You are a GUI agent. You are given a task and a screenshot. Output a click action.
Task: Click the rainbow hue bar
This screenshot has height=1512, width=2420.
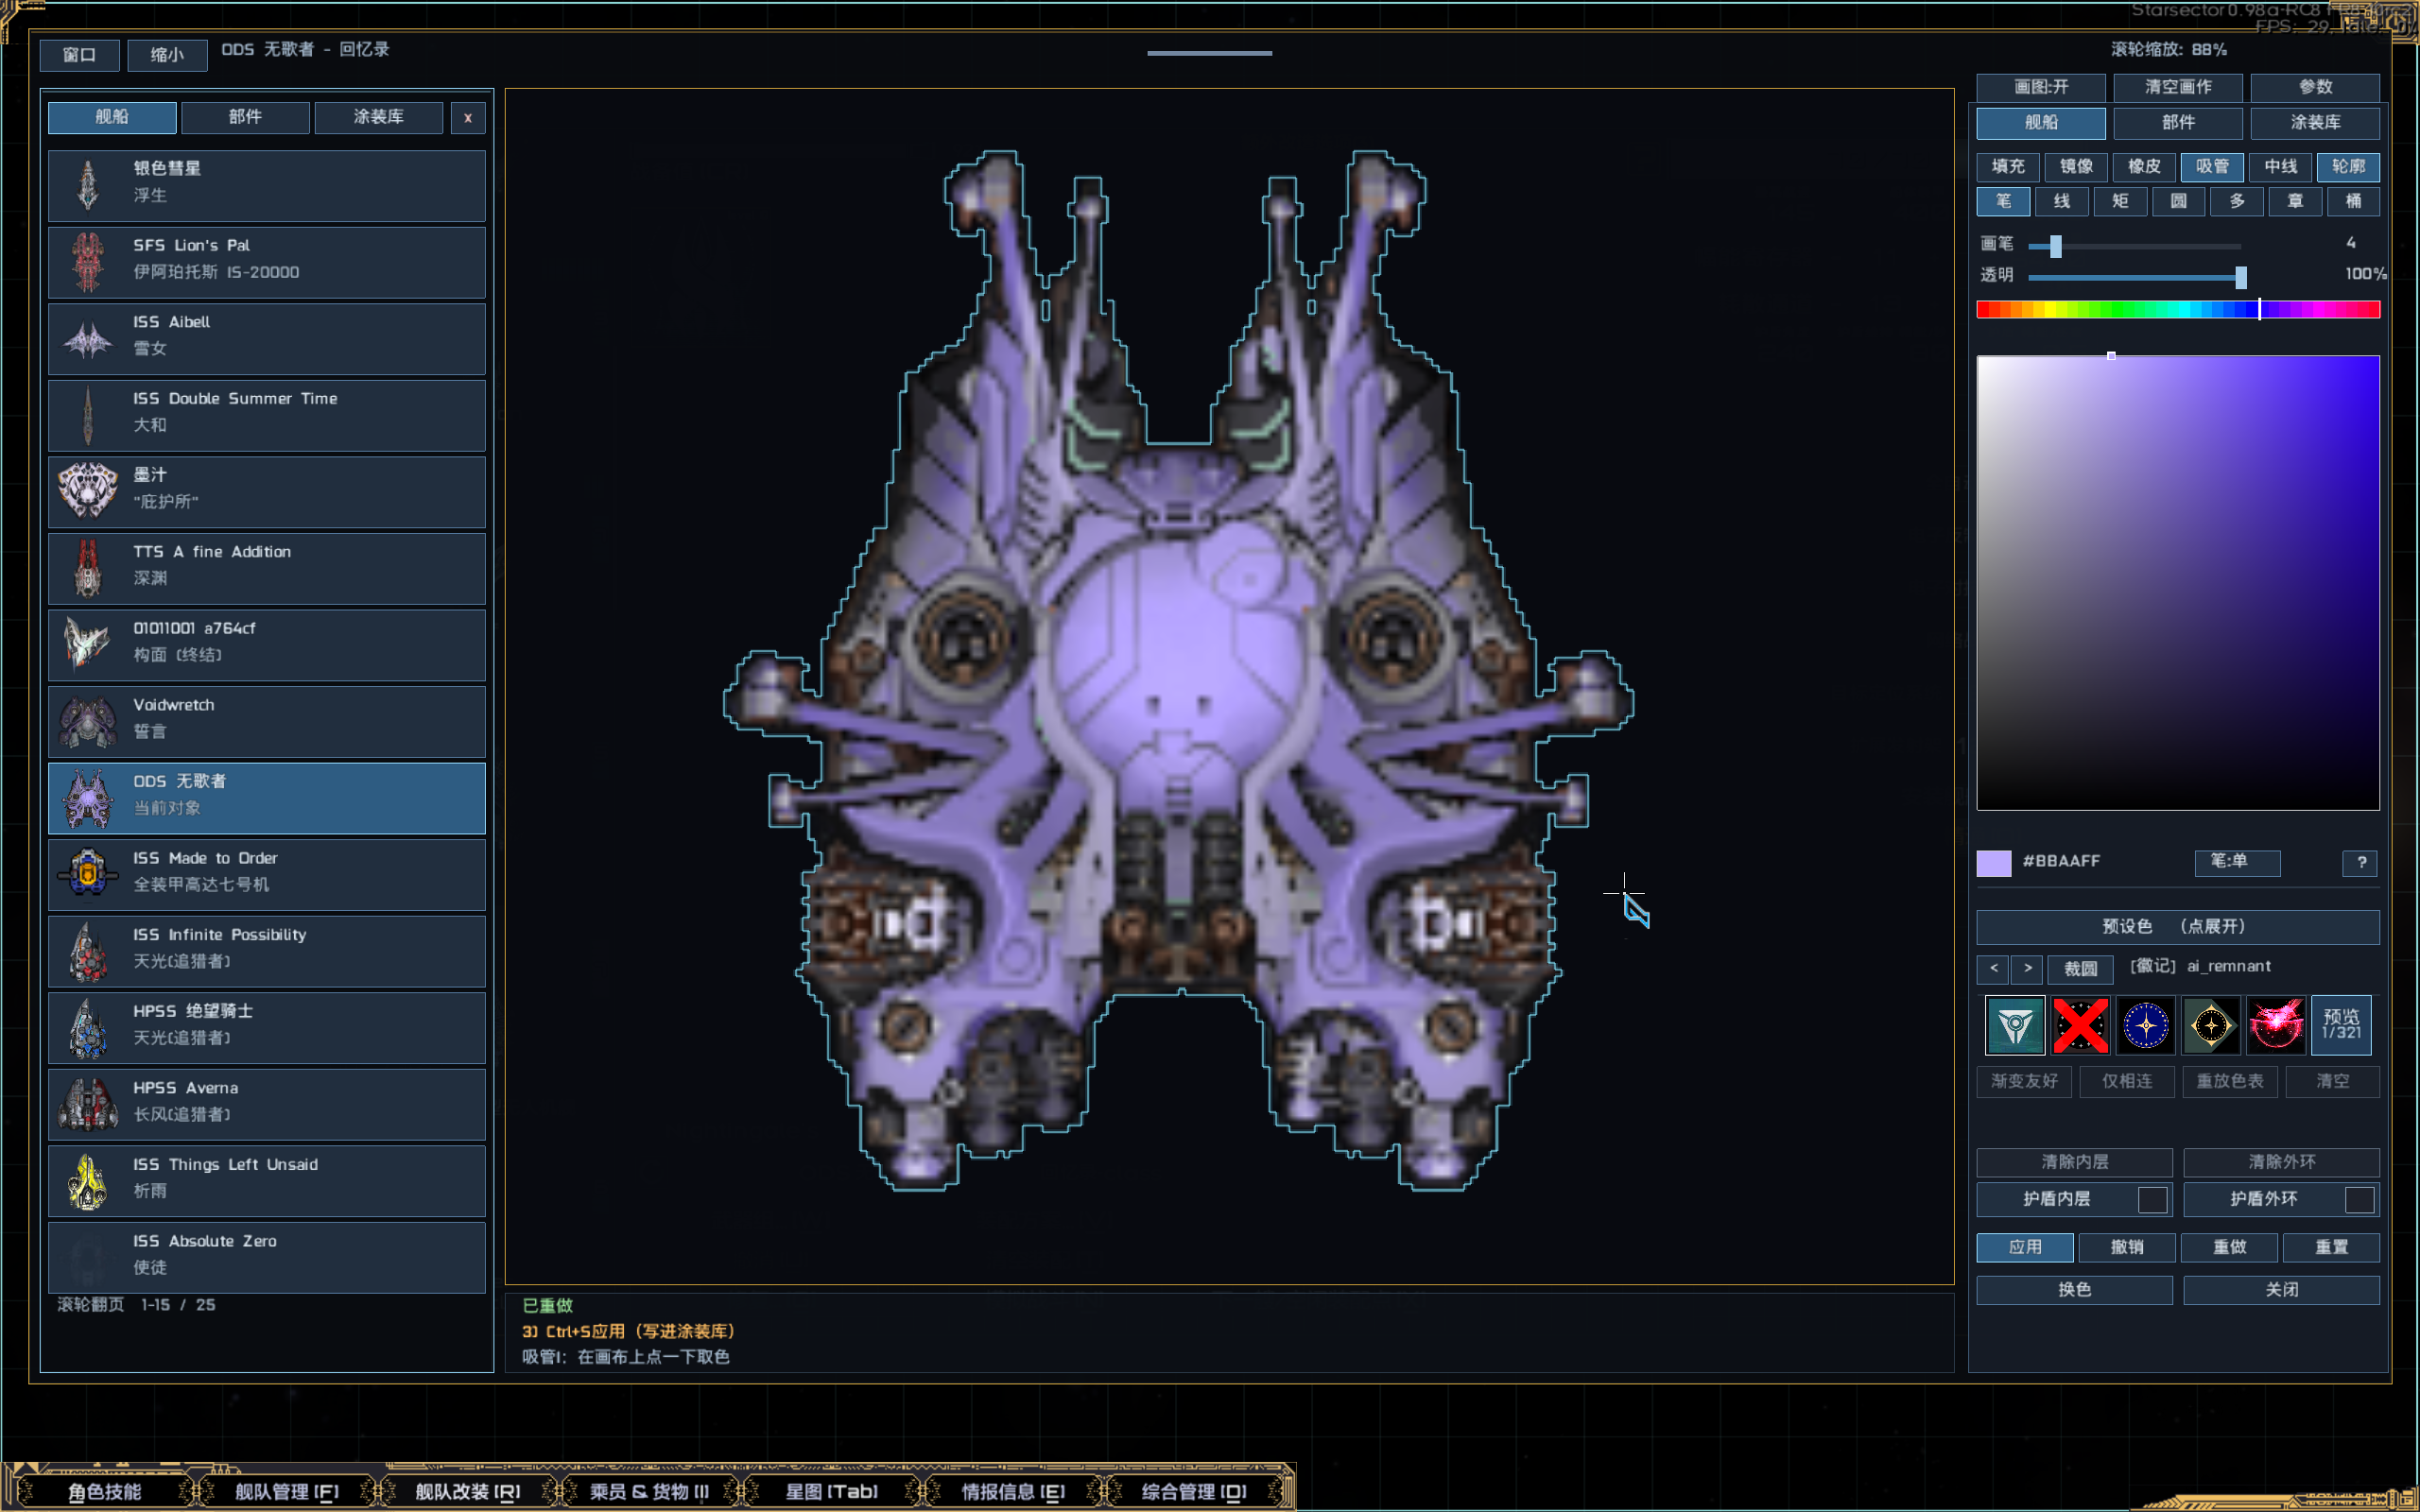(x=2178, y=310)
